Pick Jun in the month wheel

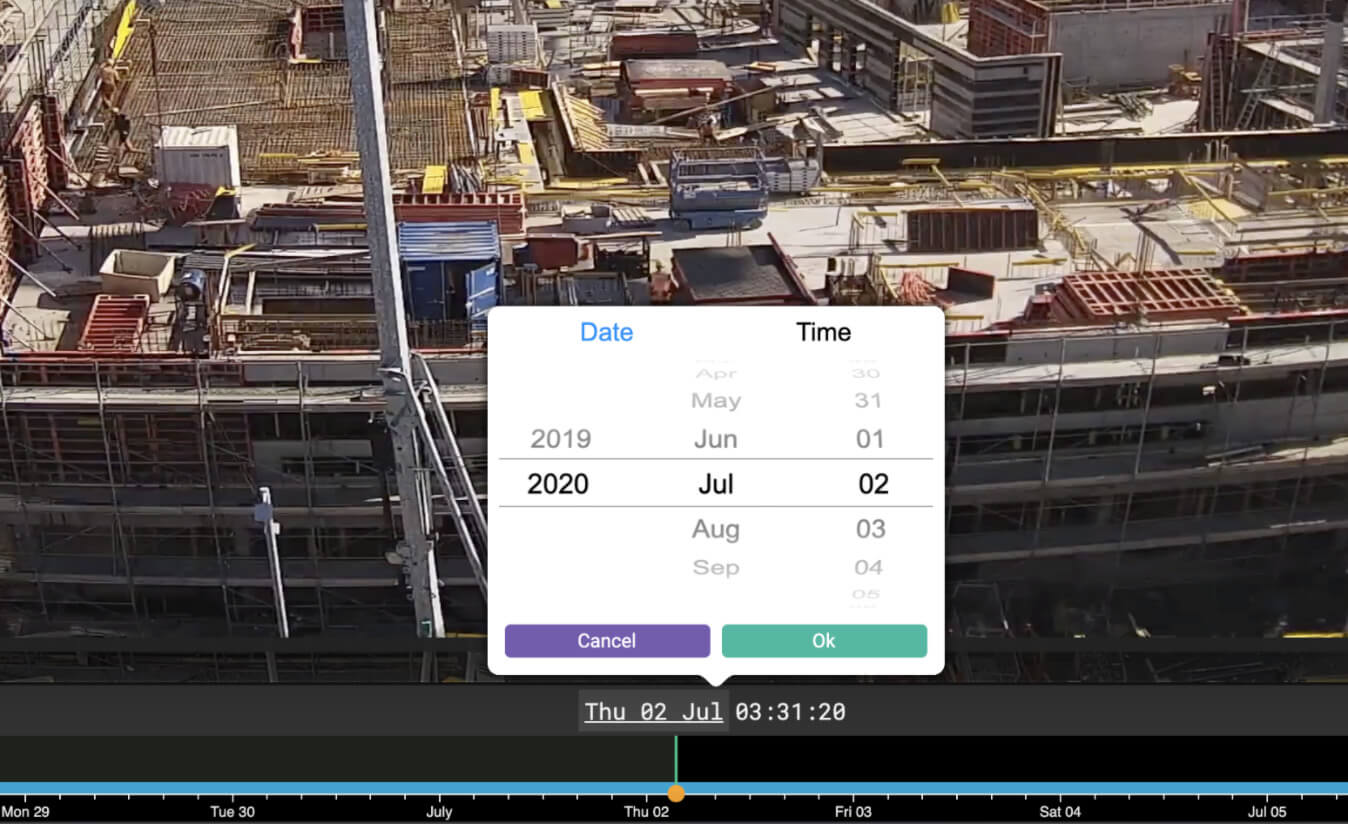715,439
